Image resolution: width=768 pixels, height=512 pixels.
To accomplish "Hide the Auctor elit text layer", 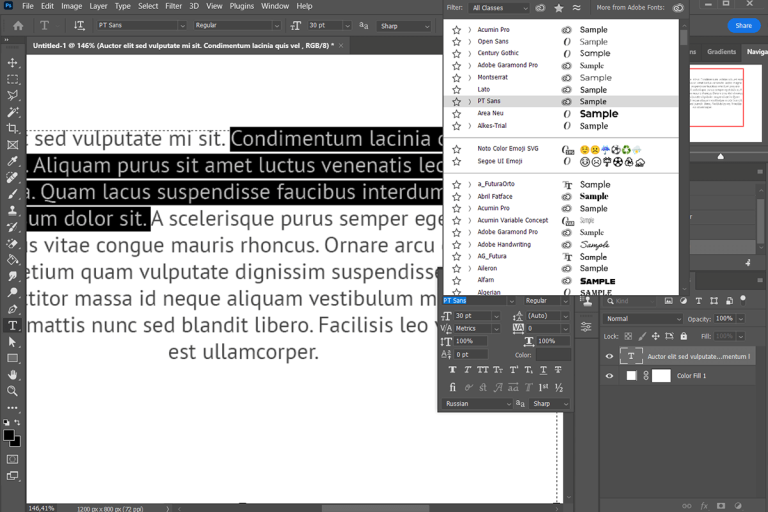I will coord(609,356).
